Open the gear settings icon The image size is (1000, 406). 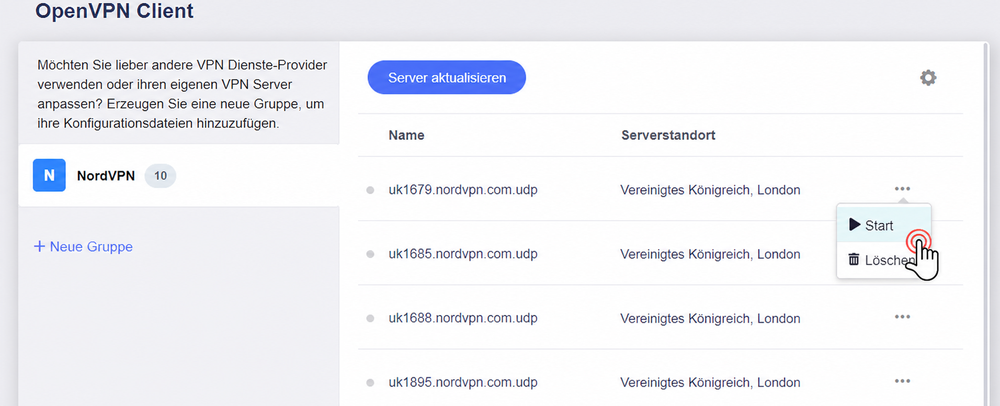pyautogui.click(x=928, y=78)
